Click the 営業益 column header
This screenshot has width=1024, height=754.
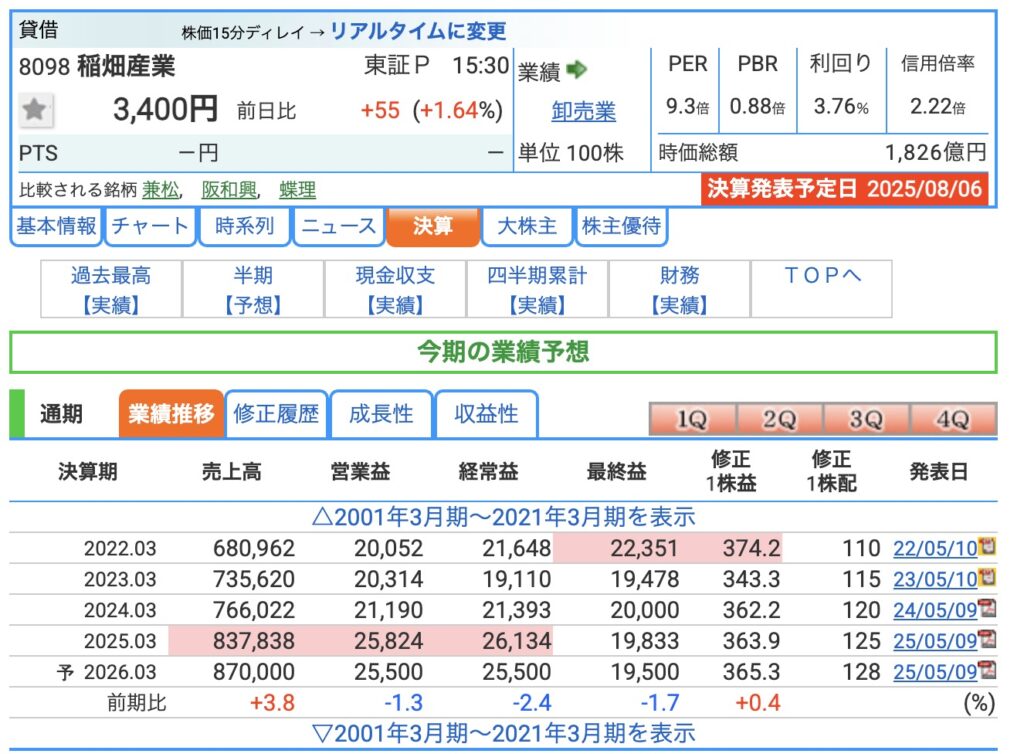[x=360, y=471]
